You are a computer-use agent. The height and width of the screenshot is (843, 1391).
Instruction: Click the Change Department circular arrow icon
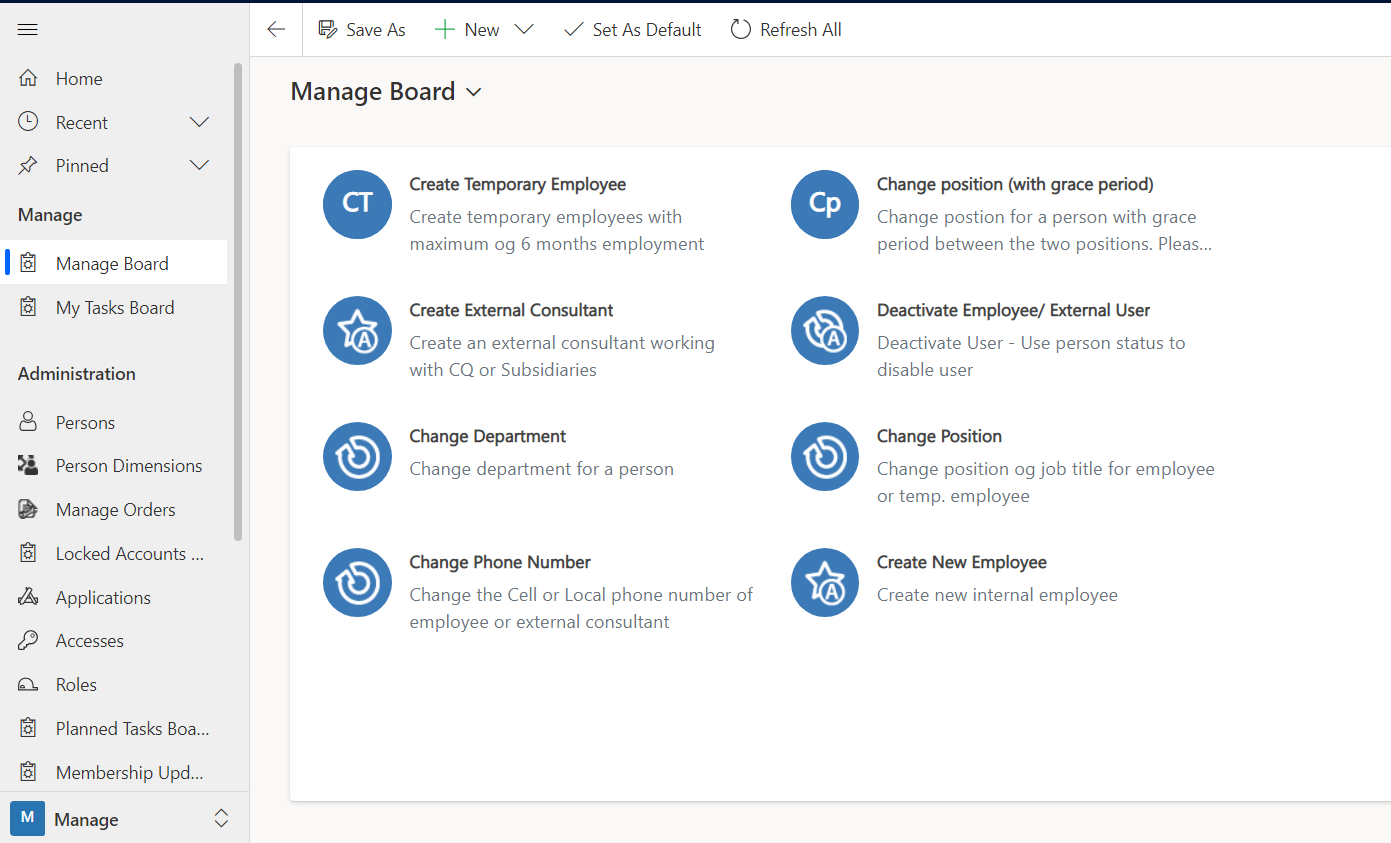[357, 456]
